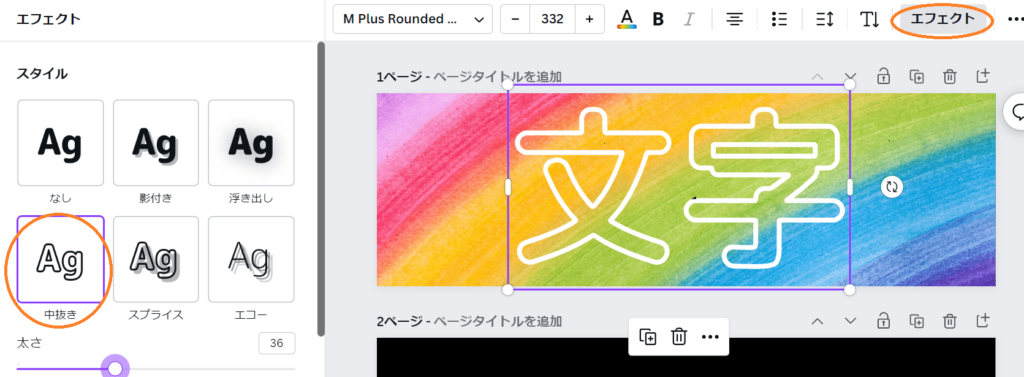Delete page 1 with the trash icon
This screenshot has width=1024, height=377.
pos(950,76)
